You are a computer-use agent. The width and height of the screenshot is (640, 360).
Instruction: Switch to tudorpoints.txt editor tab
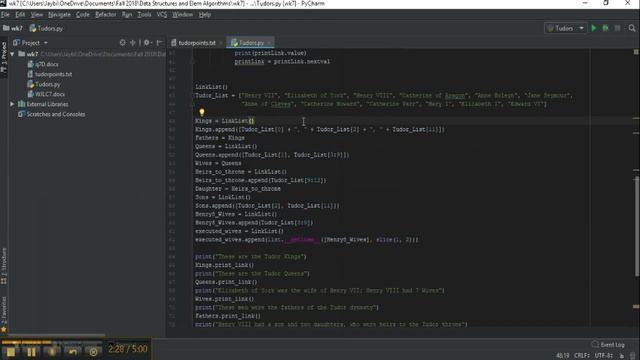197,42
